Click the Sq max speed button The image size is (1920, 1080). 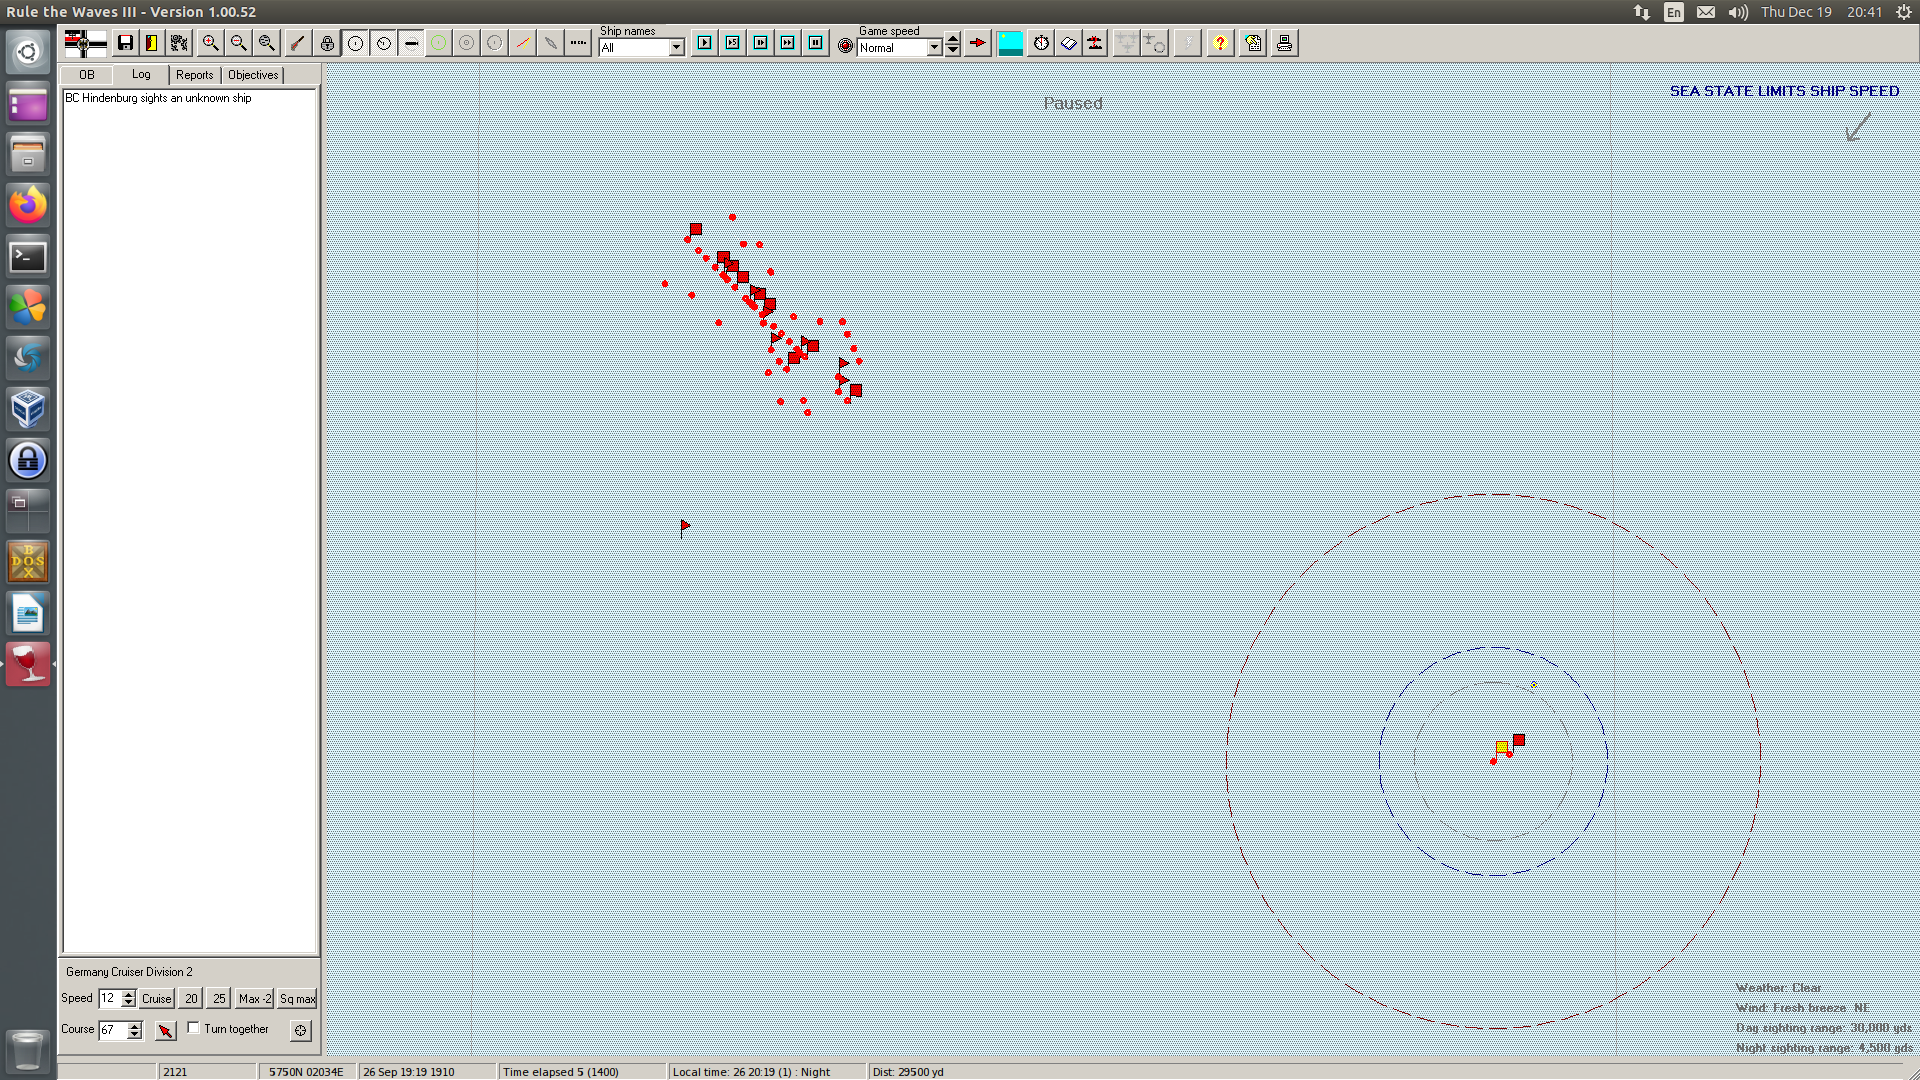(297, 999)
